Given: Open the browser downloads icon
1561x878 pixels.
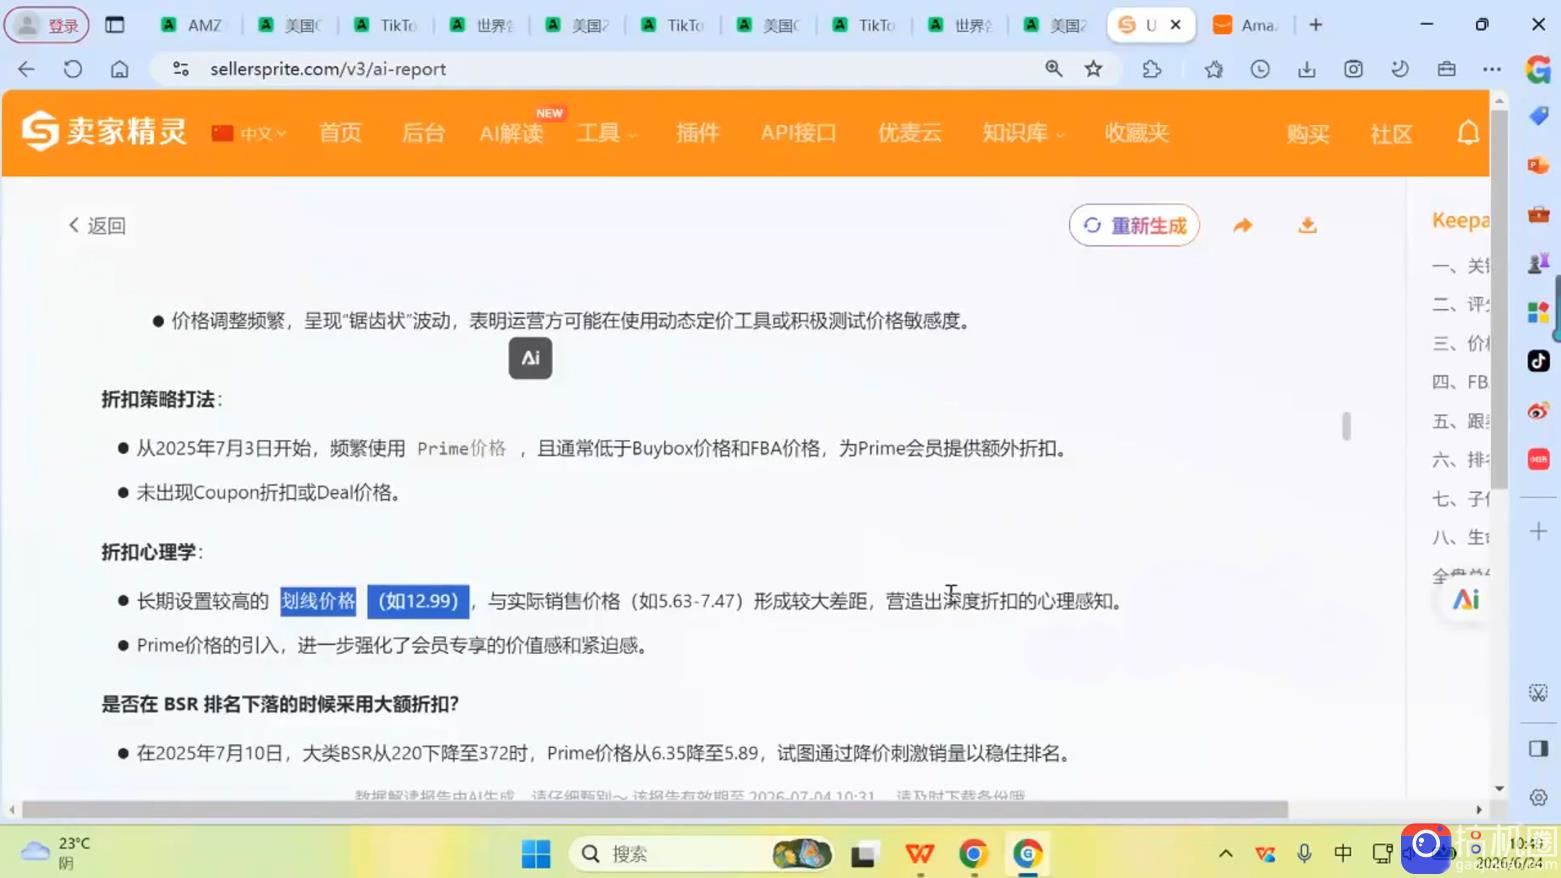Looking at the screenshot, I should click(1306, 69).
